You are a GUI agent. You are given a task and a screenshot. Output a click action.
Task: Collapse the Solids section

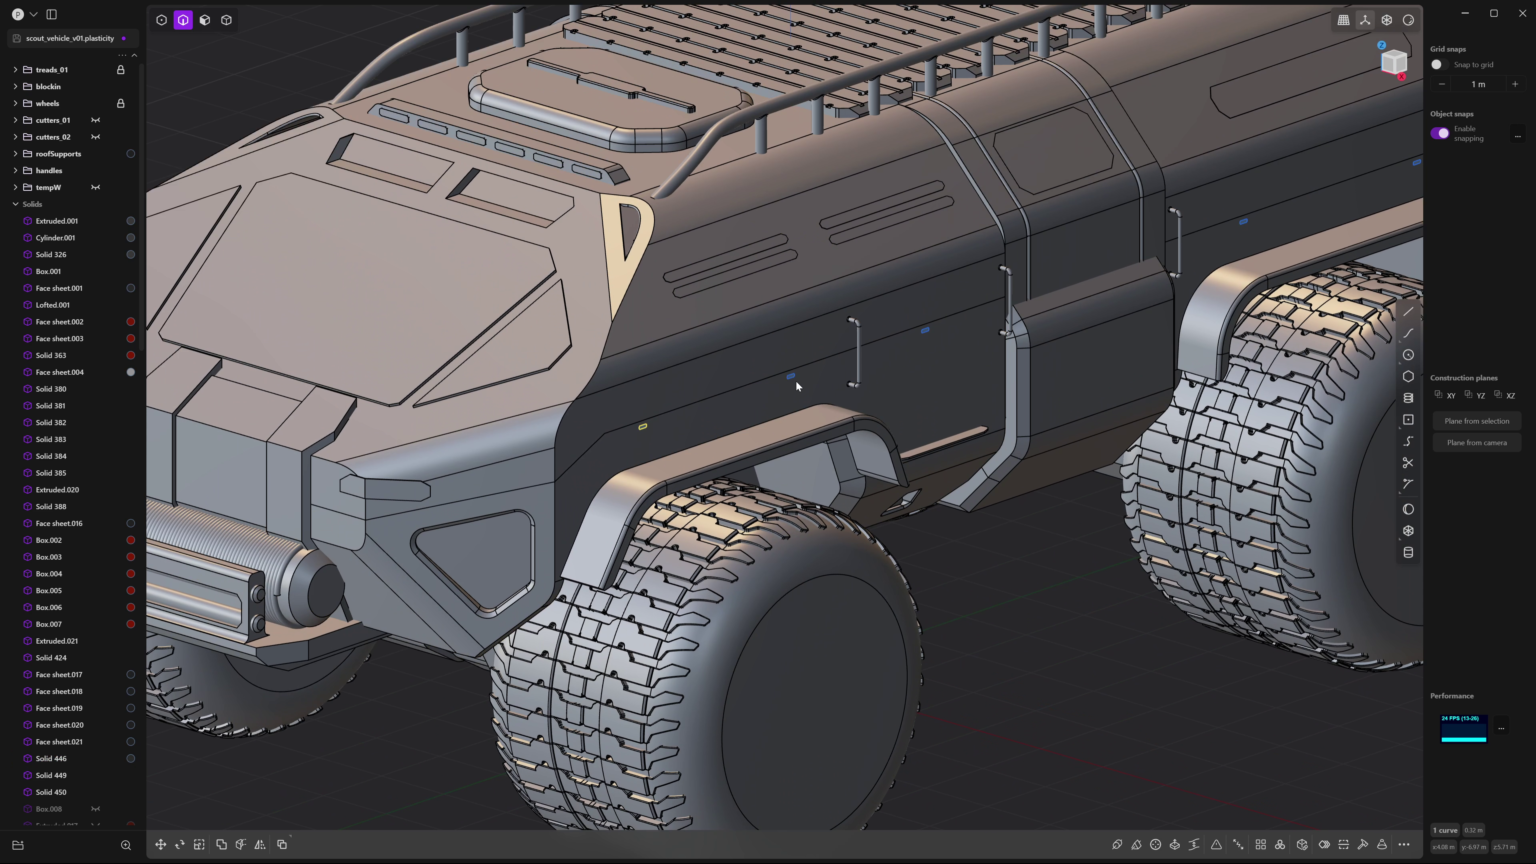tap(15, 204)
